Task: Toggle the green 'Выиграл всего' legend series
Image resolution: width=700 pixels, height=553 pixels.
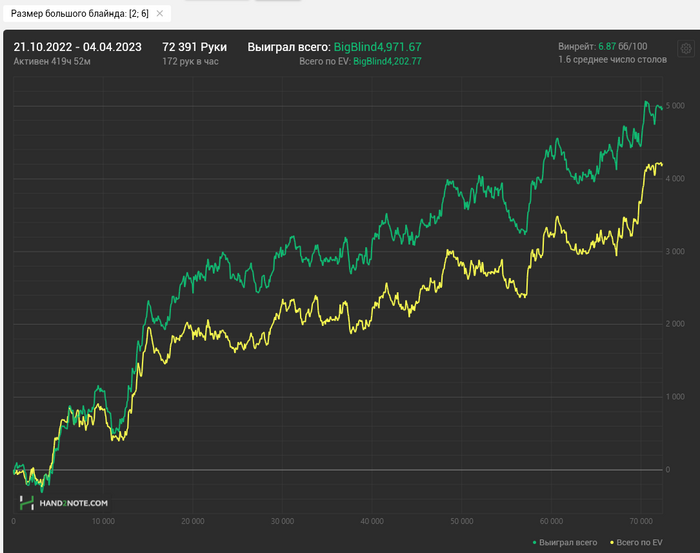Action: (x=565, y=542)
